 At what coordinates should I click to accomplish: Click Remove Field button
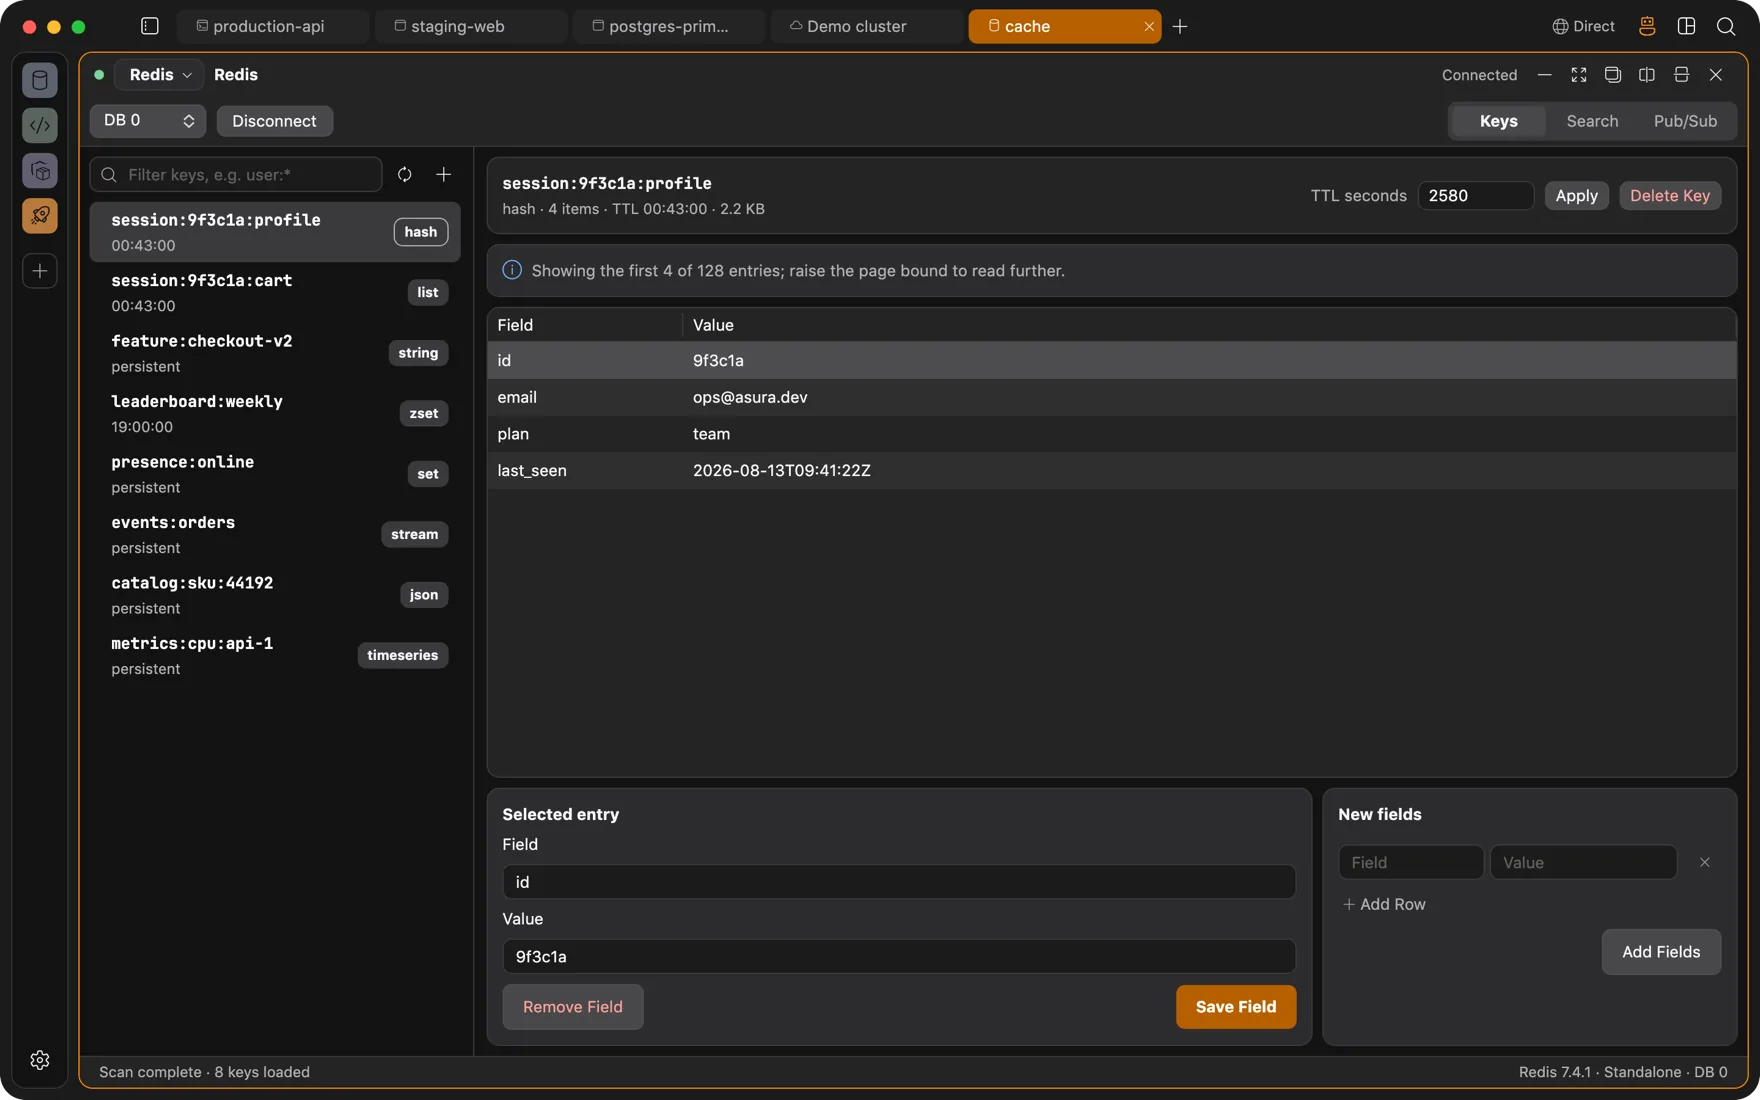(x=573, y=1007)
